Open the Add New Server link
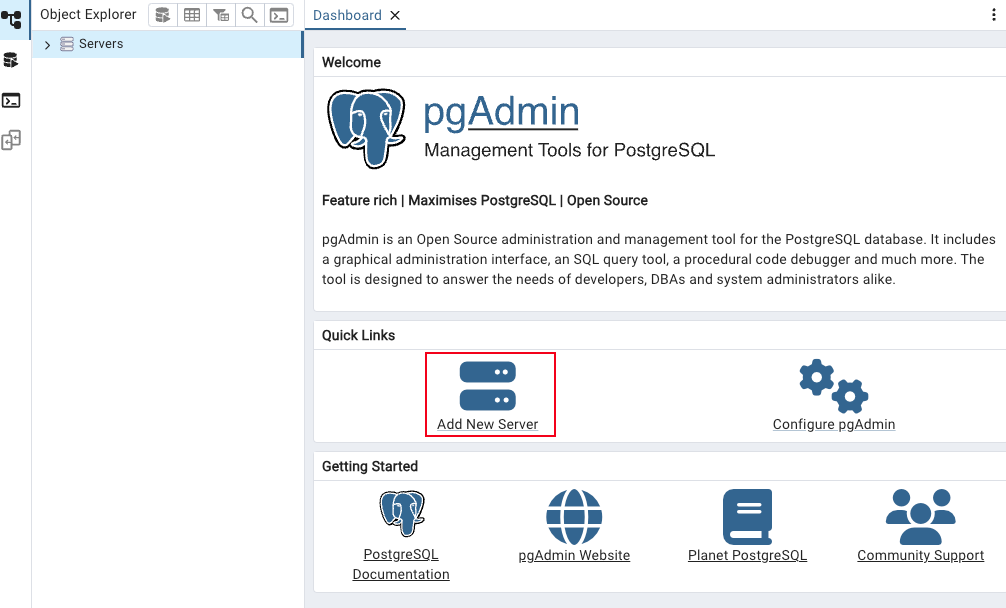Viewport: 1006px width, 608px height. pyautogui.click(x=488, y=424)
